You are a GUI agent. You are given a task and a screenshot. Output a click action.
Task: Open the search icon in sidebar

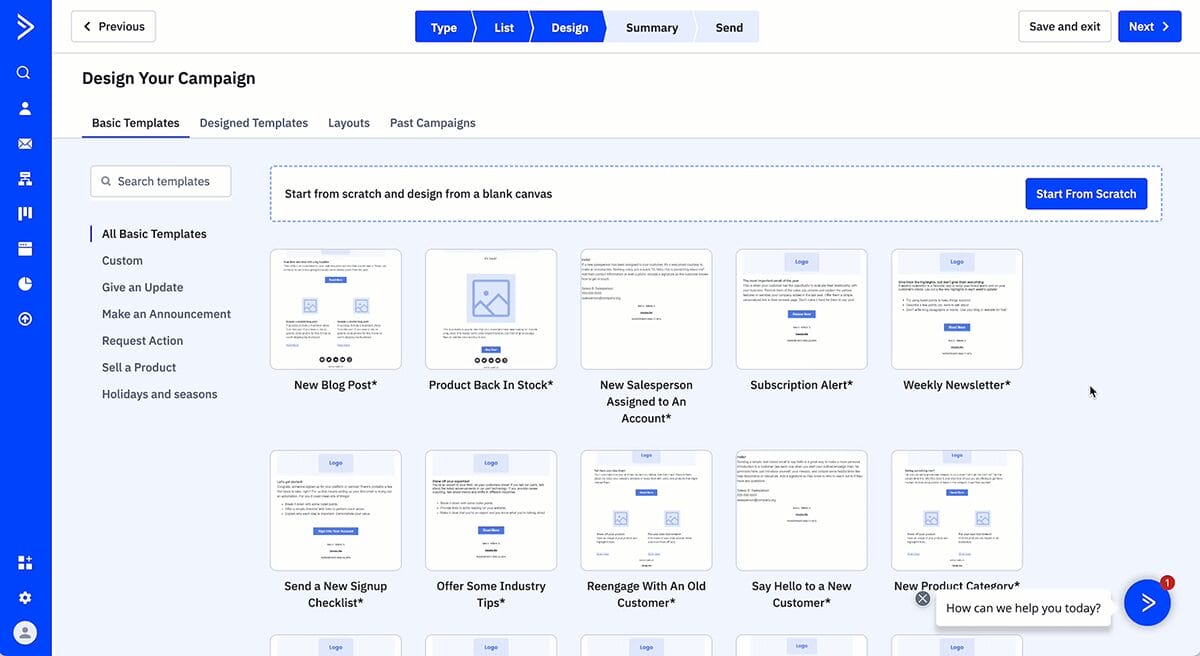coord(25,73)
